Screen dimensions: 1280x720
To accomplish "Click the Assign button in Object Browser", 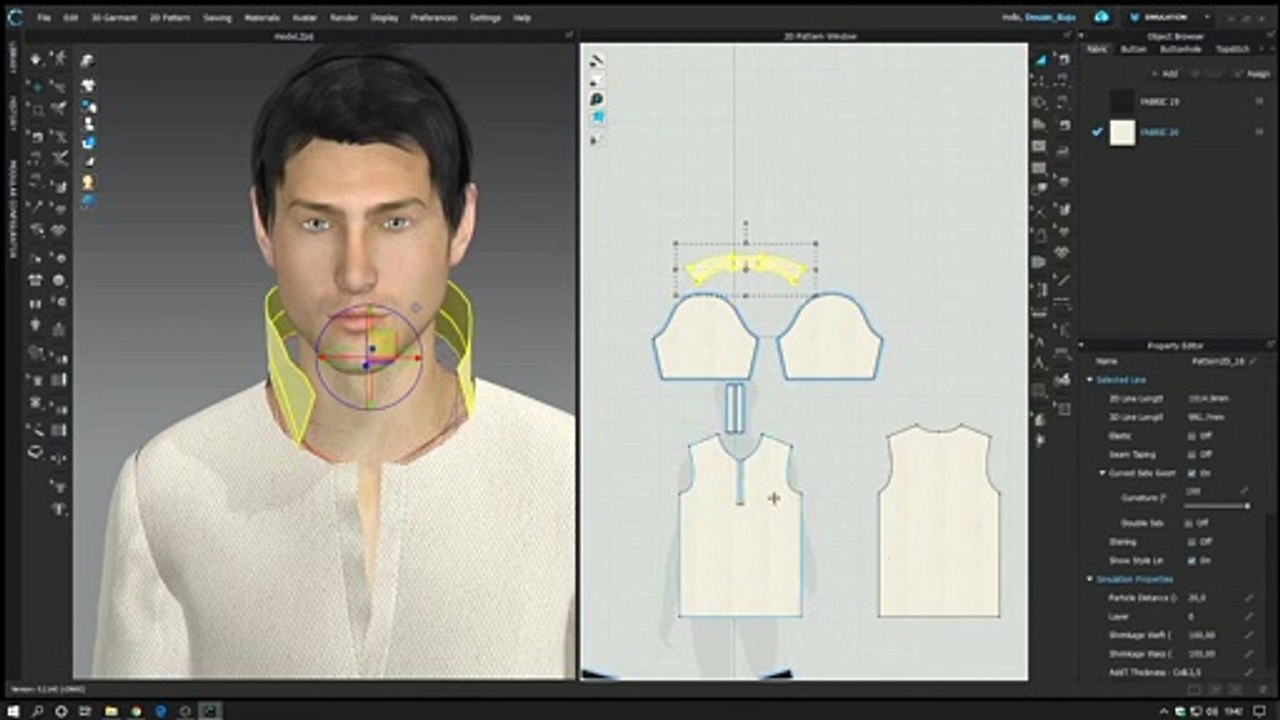I will pos(1253,74).
